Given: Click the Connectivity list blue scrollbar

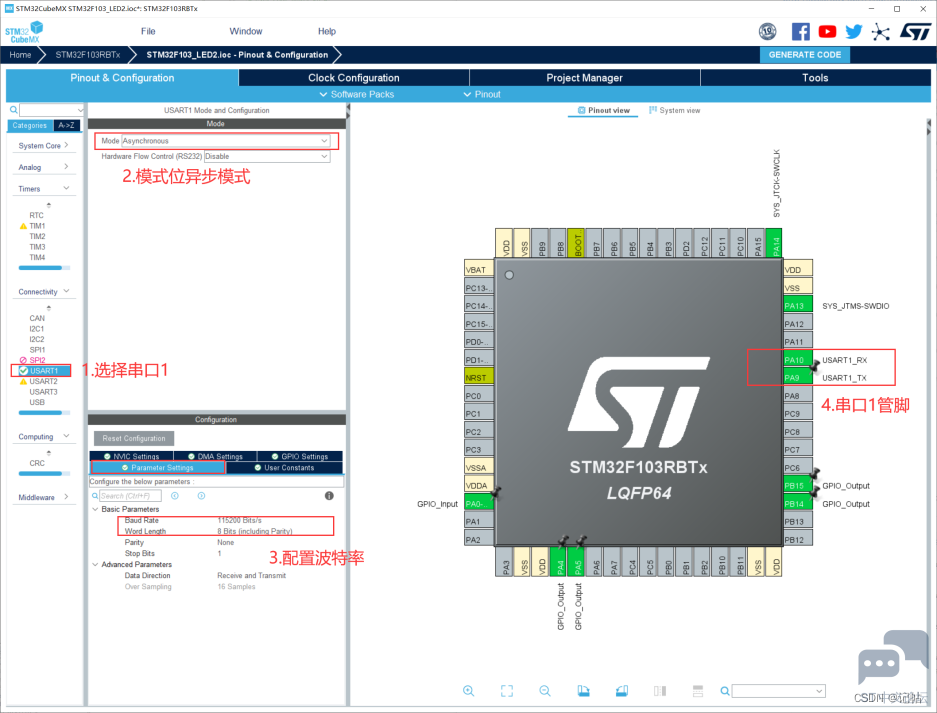Looking at the screenshot, I should pos(40,413).
